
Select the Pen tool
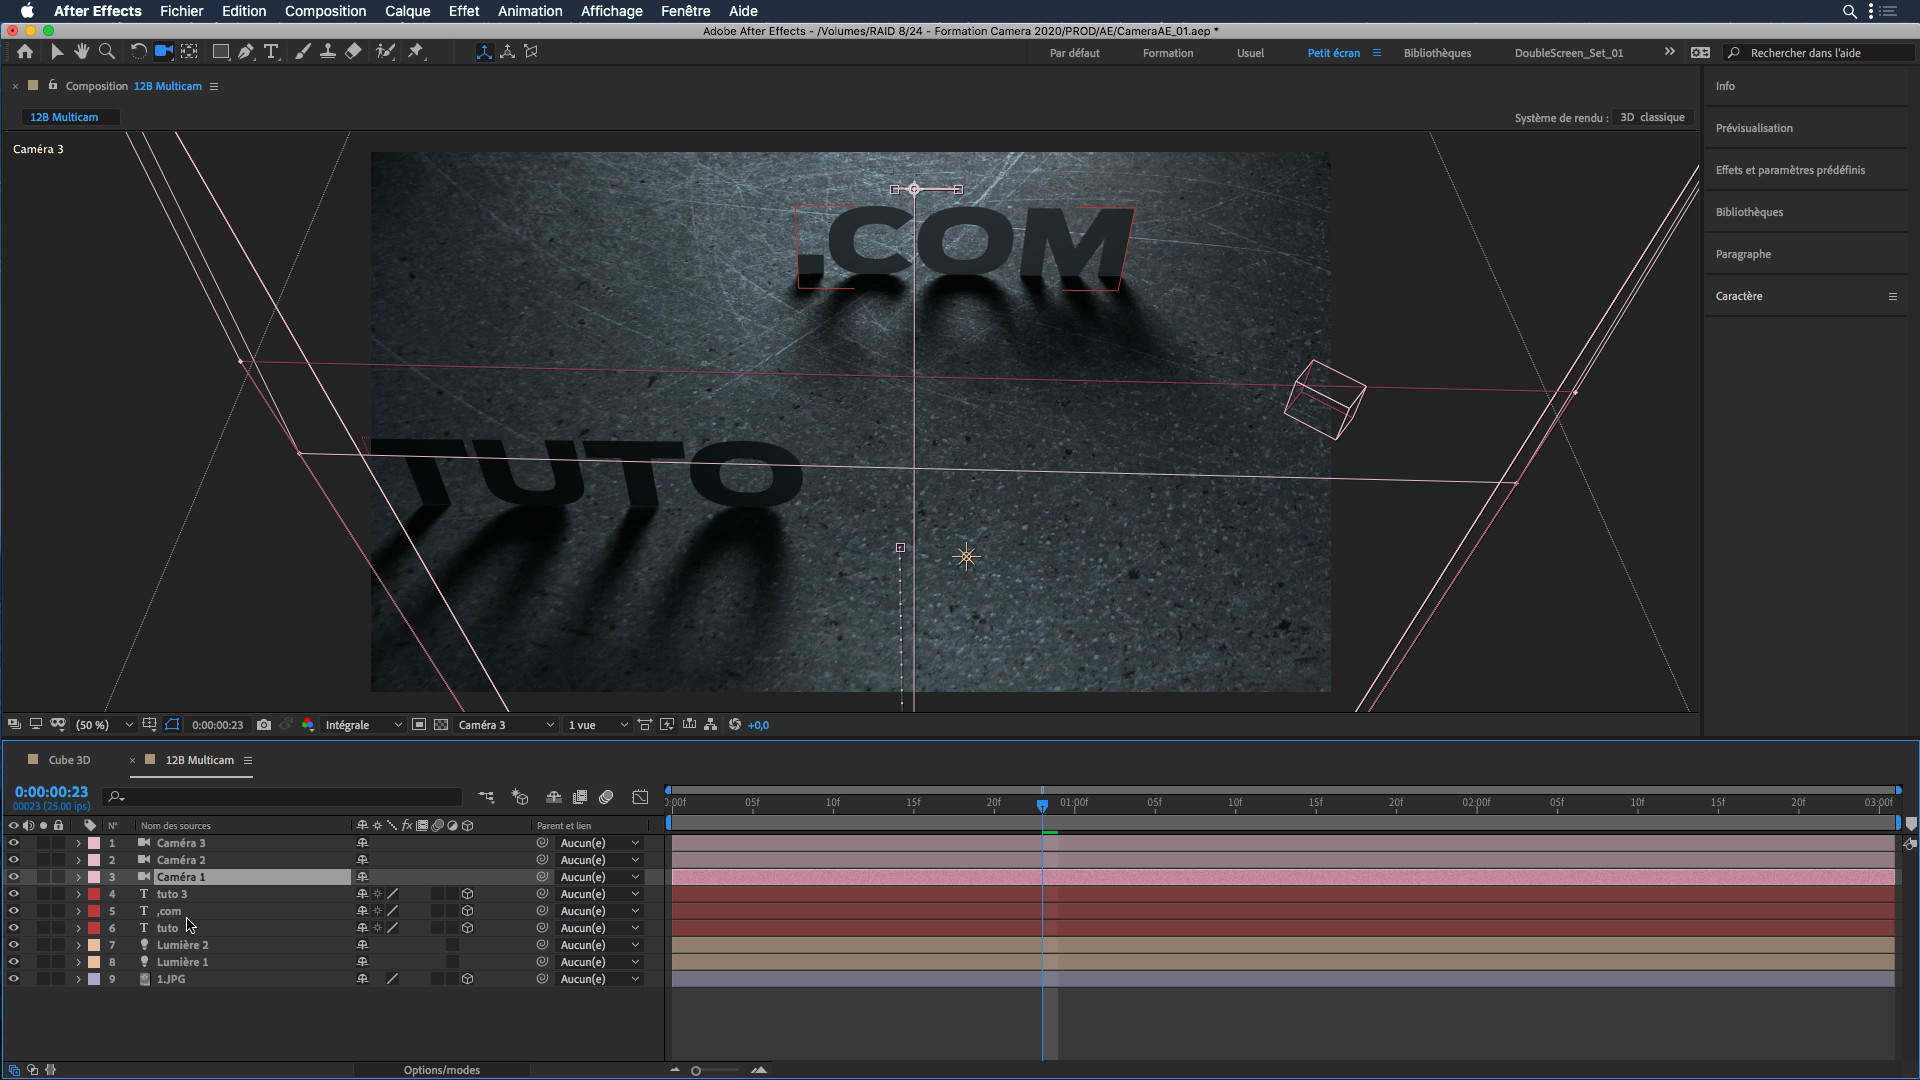click(x=246, y=52)
